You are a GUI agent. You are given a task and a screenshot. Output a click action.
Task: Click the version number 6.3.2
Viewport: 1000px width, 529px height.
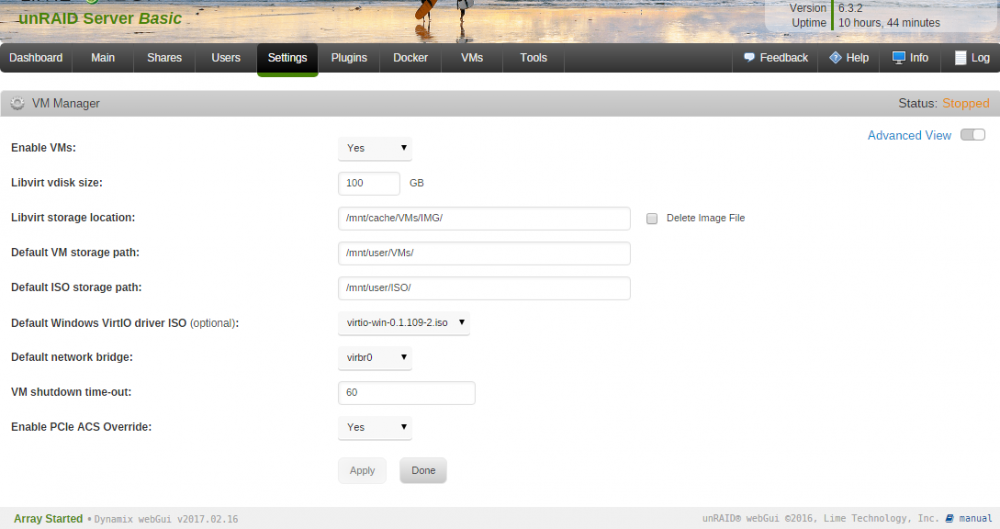[850, 8]
